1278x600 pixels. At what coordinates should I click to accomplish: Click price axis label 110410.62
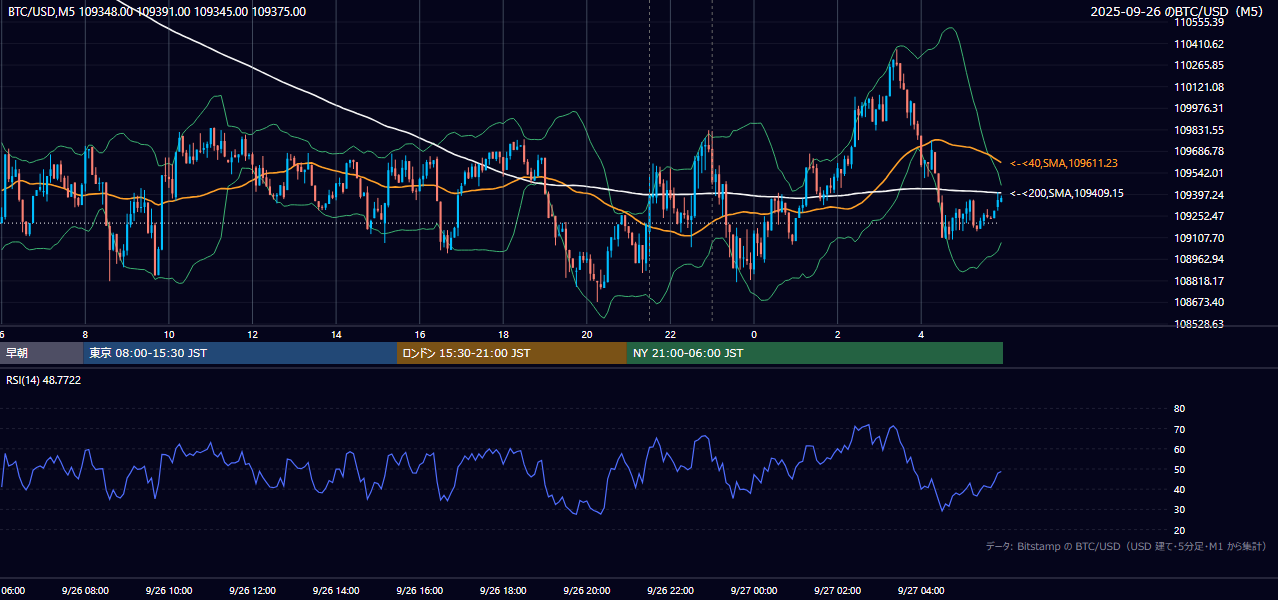tap(1199, 44)
